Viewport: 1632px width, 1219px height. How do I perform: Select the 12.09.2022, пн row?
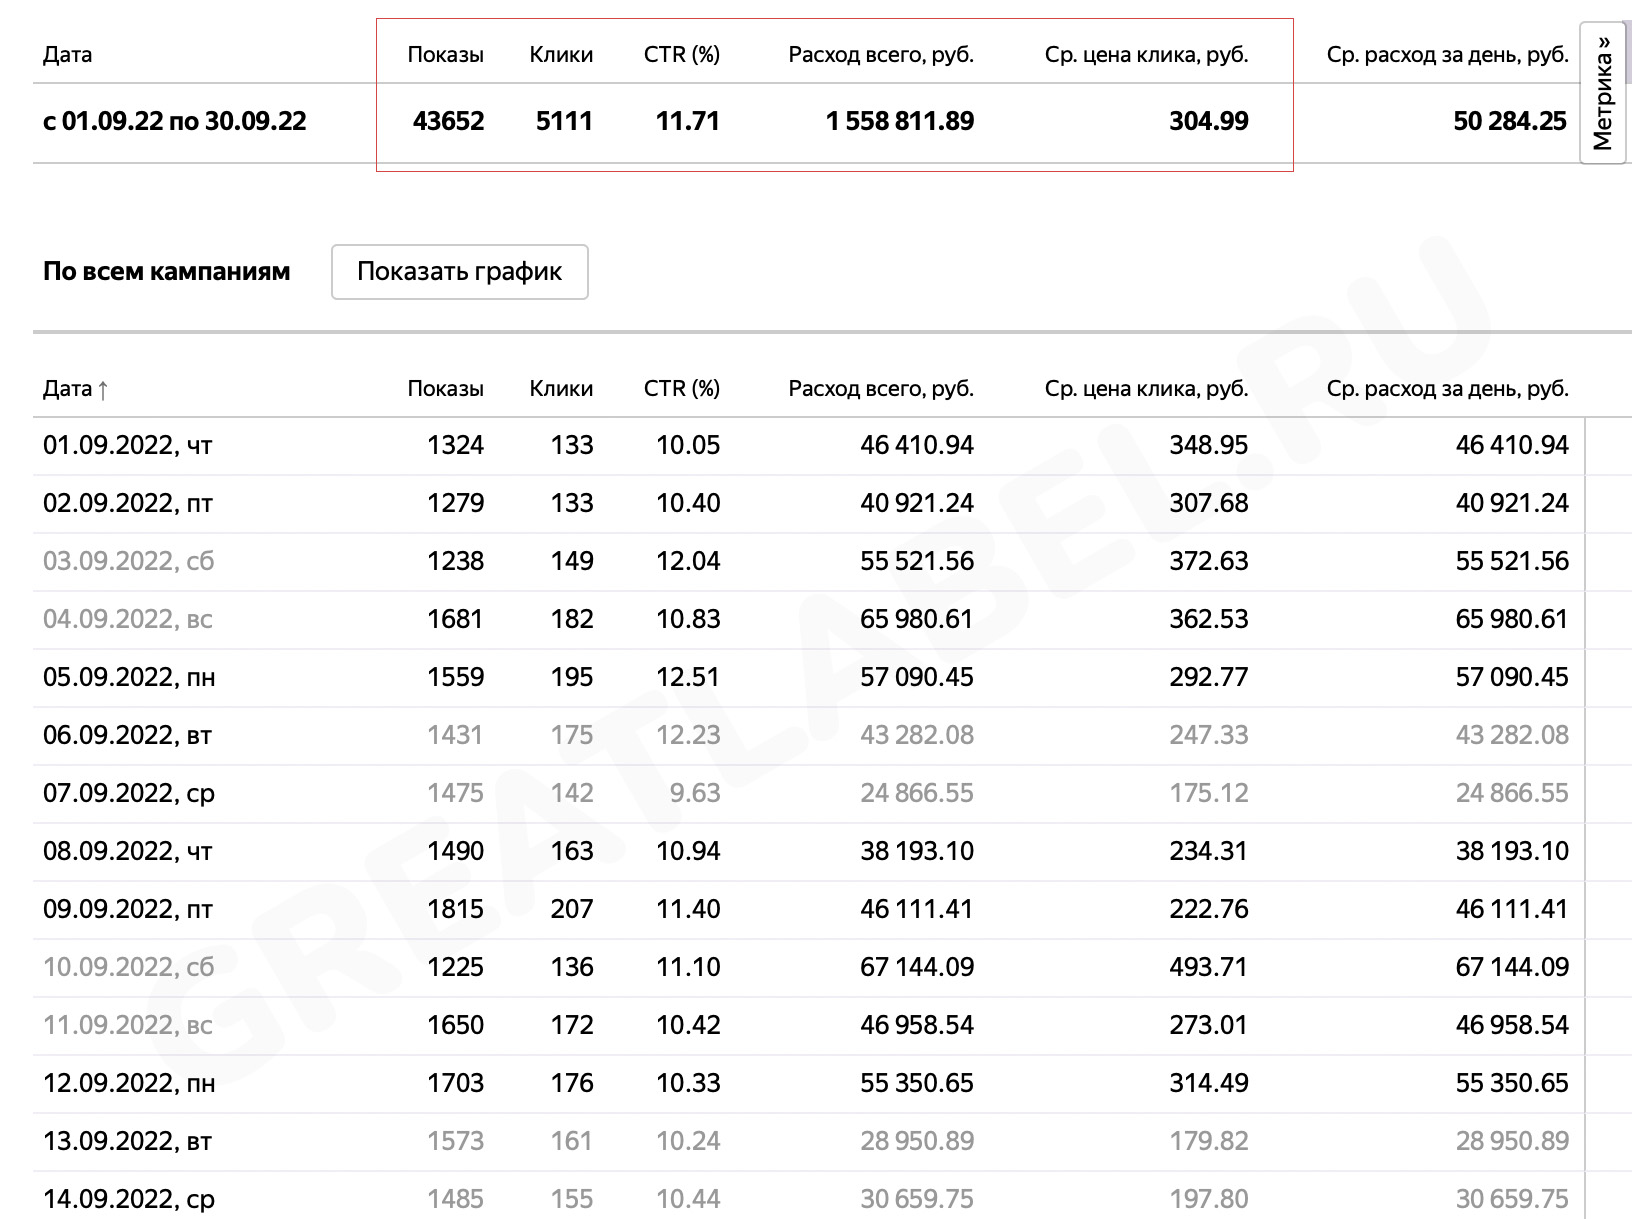(x=809, y=1083)
